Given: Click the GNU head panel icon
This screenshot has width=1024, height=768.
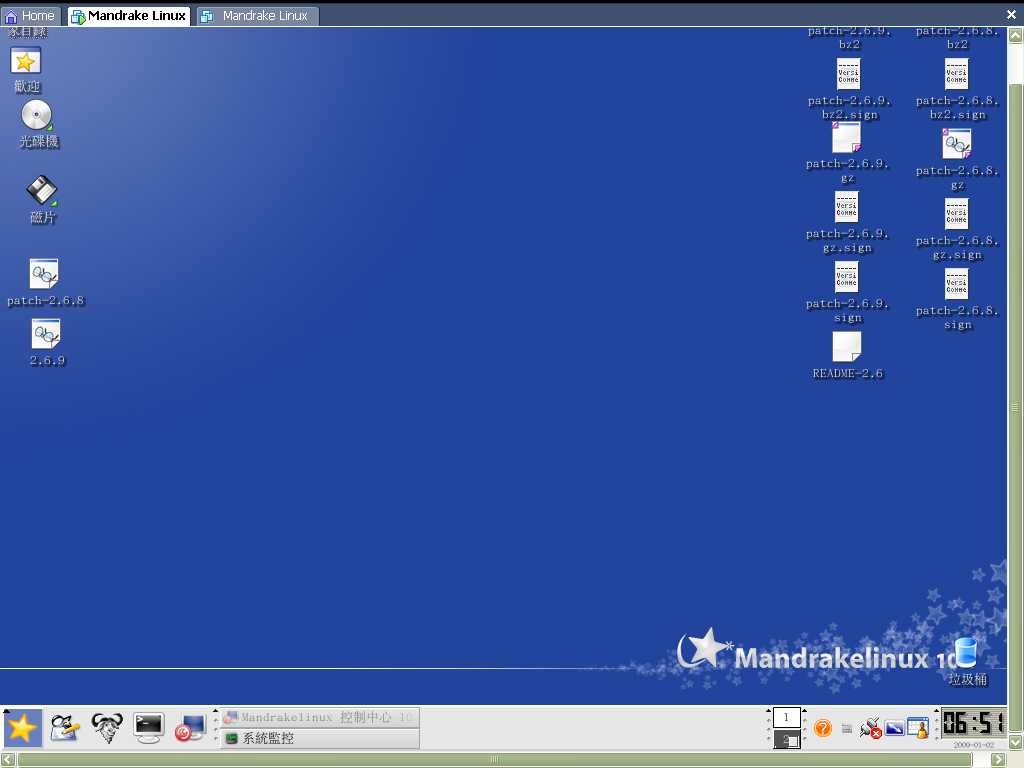Looking at the screenshot, I should pos(106,728).
